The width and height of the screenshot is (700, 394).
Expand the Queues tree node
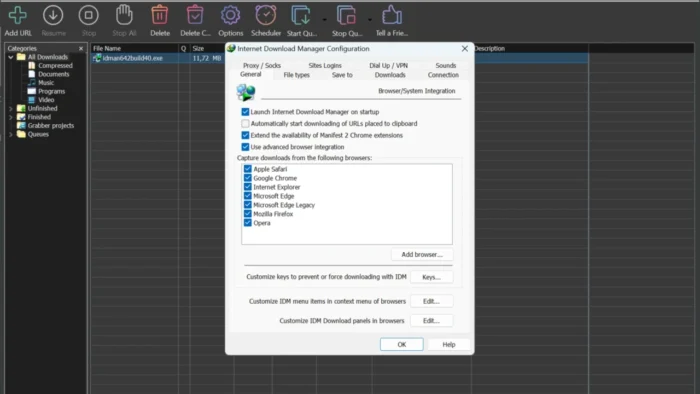11,134
